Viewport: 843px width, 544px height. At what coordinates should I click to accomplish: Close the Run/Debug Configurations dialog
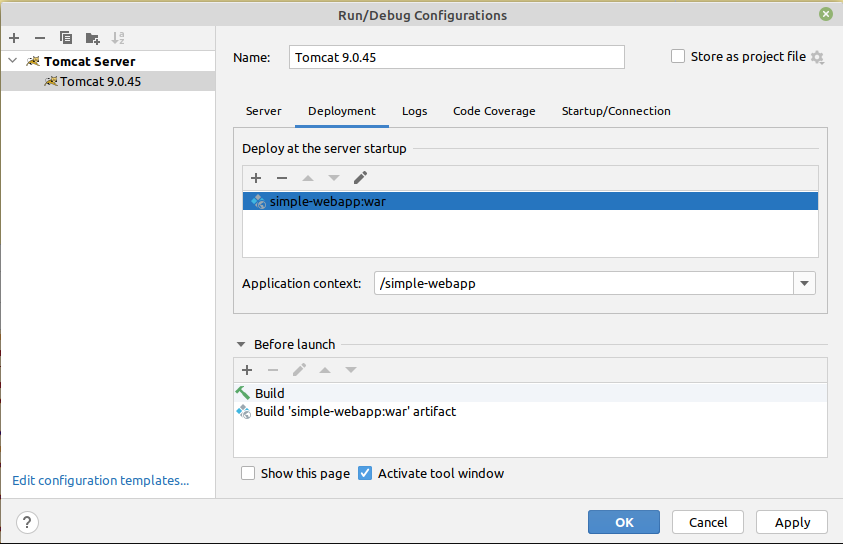[826, 14]
